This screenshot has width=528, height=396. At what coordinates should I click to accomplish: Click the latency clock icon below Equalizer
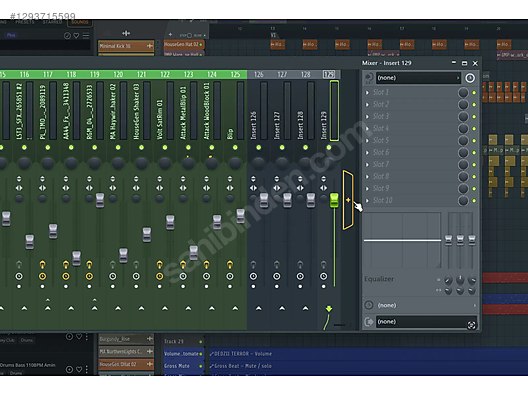pyautogui.click(x=369, y=305)
